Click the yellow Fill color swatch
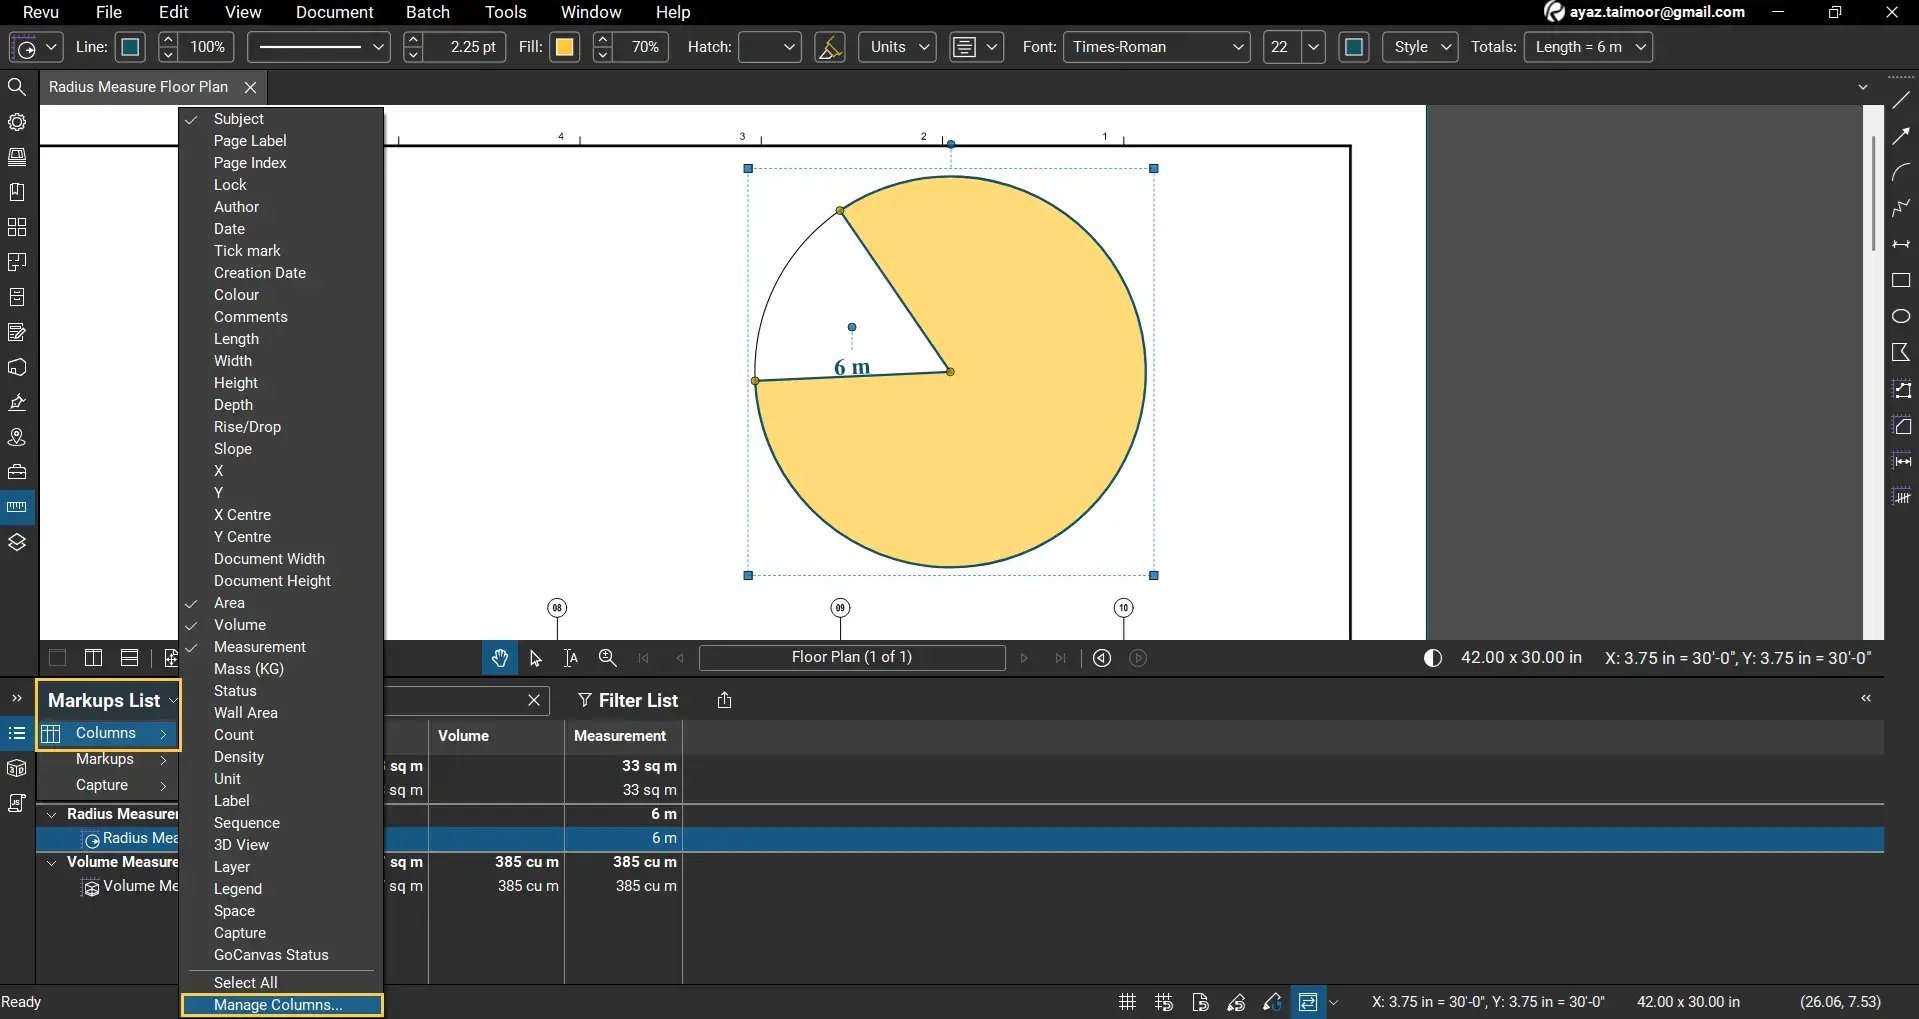The image size is (1919, 1019). pyautogui.click(x=565, y=47)
